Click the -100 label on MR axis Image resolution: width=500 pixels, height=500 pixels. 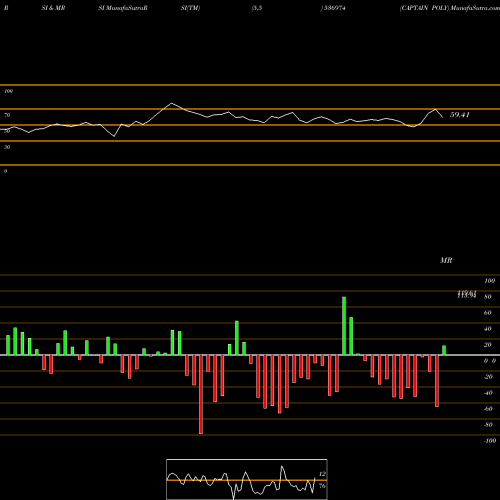[490, 441]
